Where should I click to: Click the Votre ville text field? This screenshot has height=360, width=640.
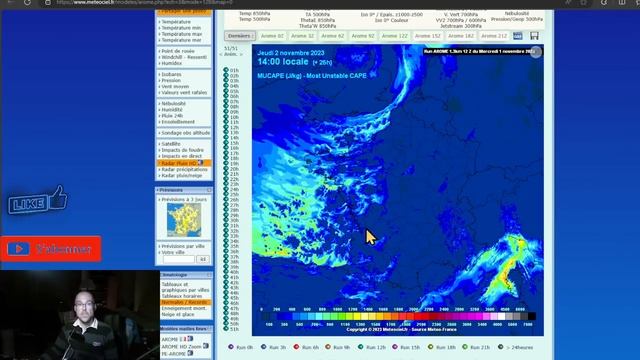pos(179,259)
